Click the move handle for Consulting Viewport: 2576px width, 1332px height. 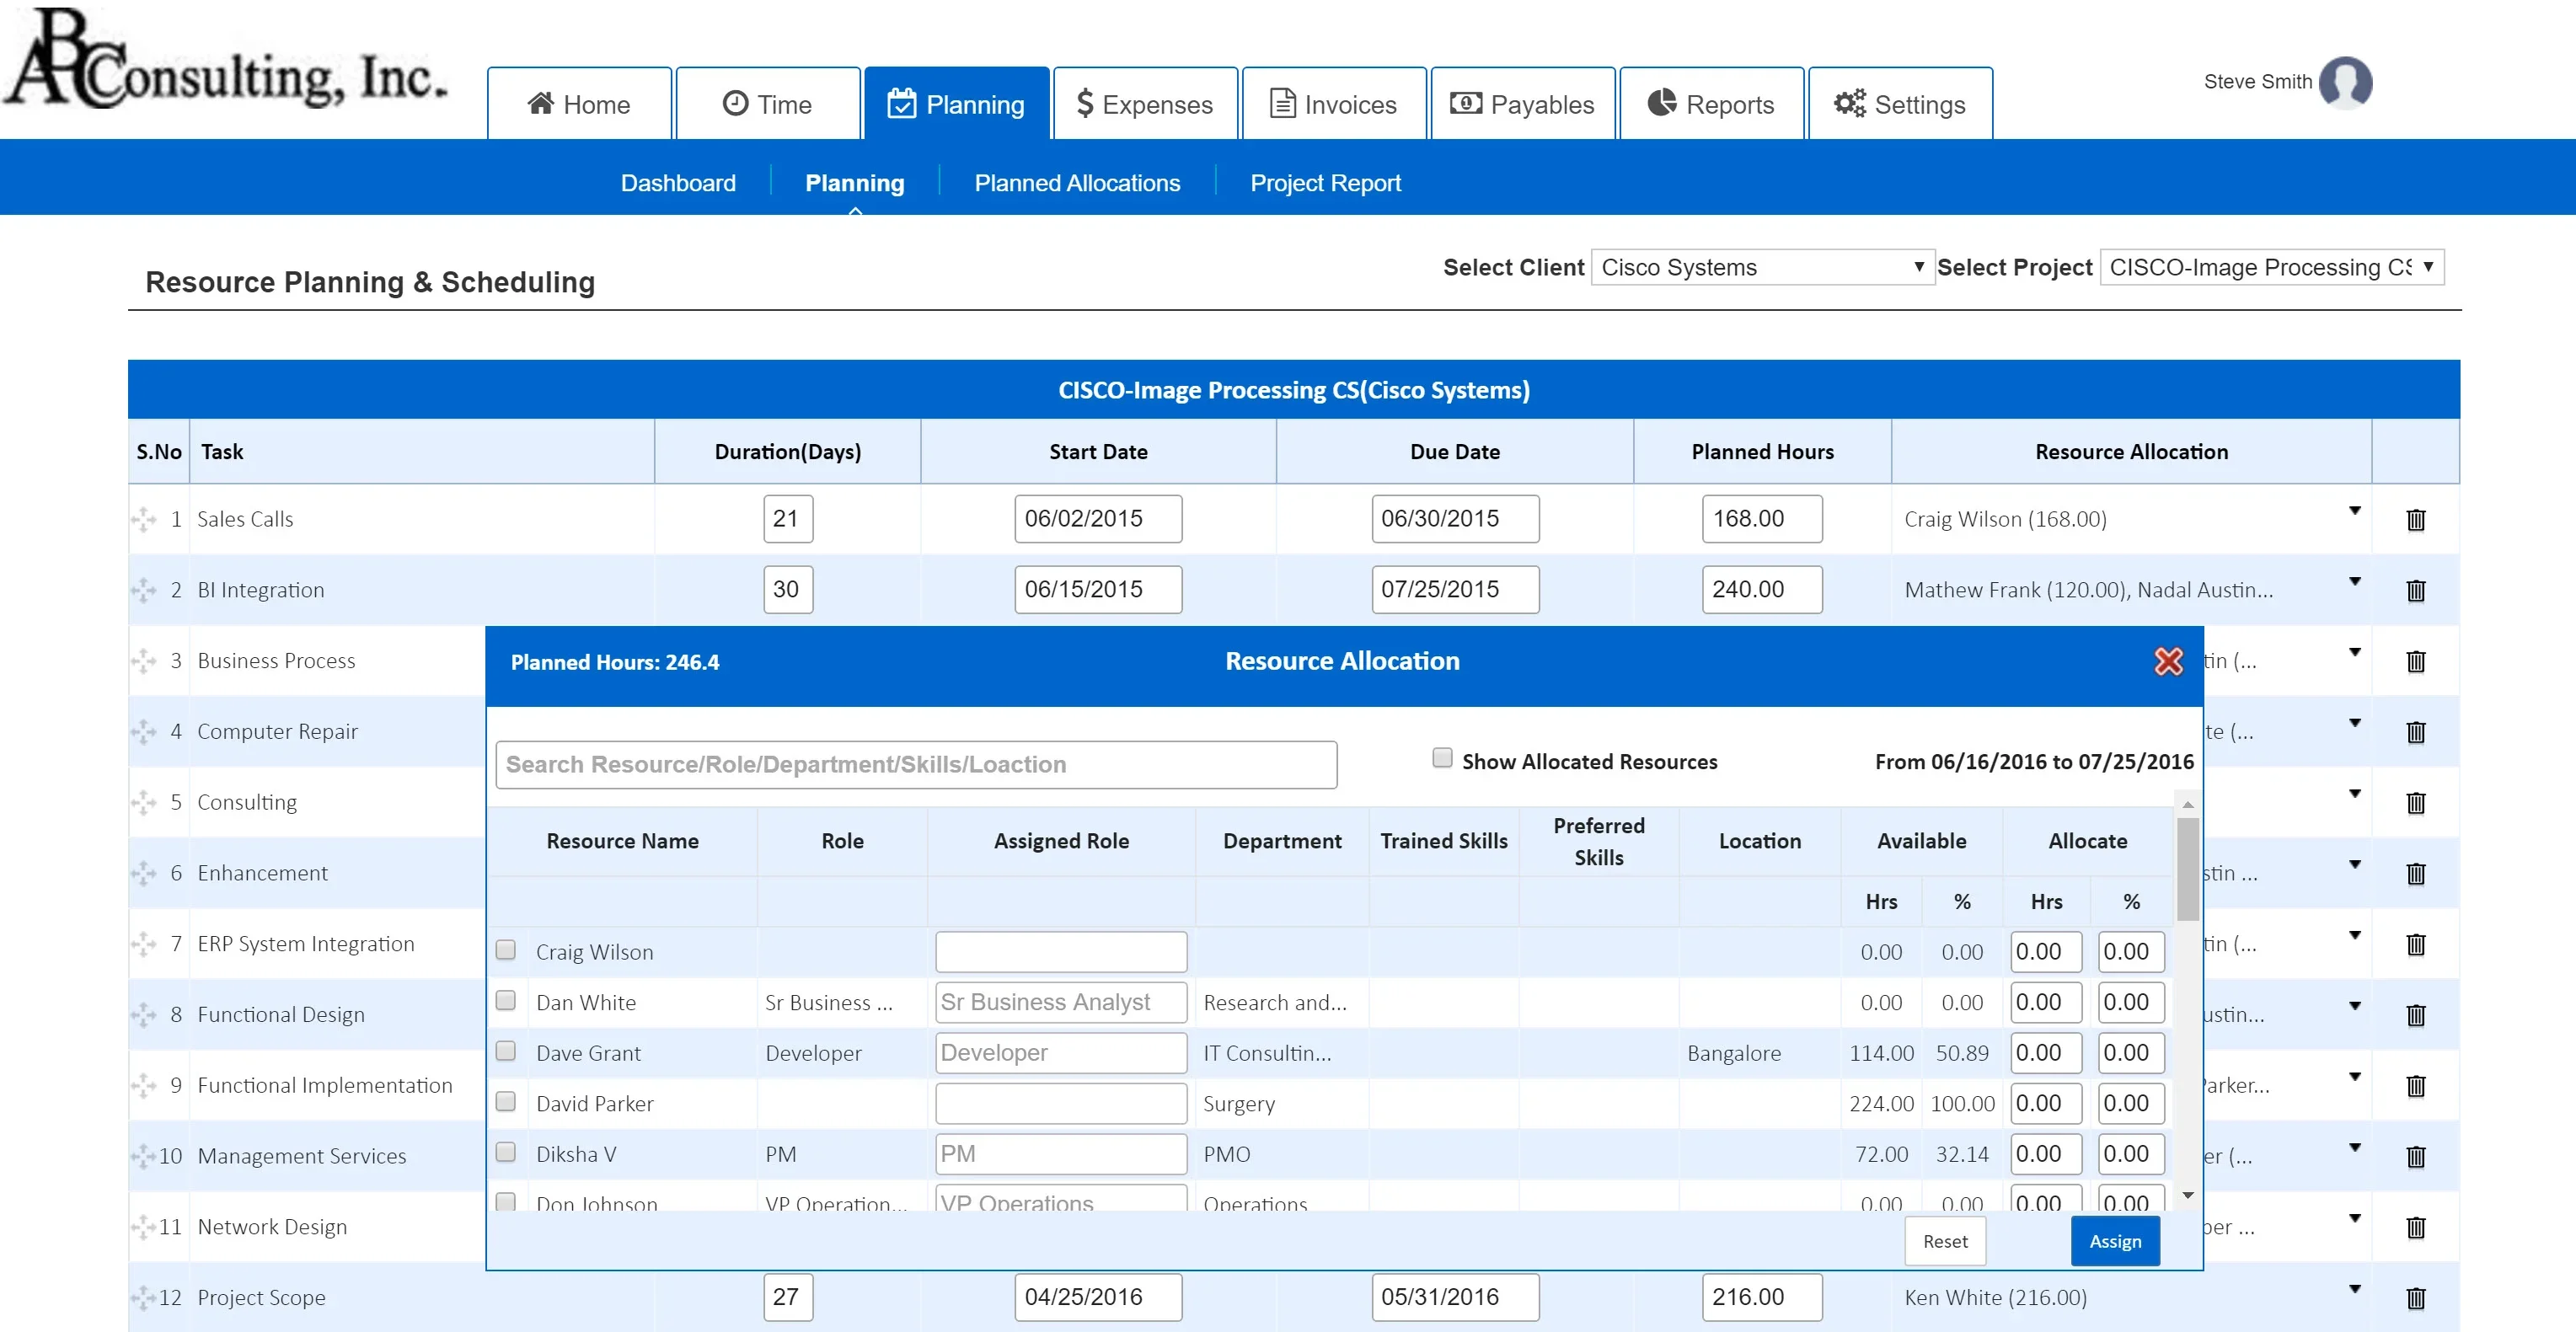click(x=144, y=802)
